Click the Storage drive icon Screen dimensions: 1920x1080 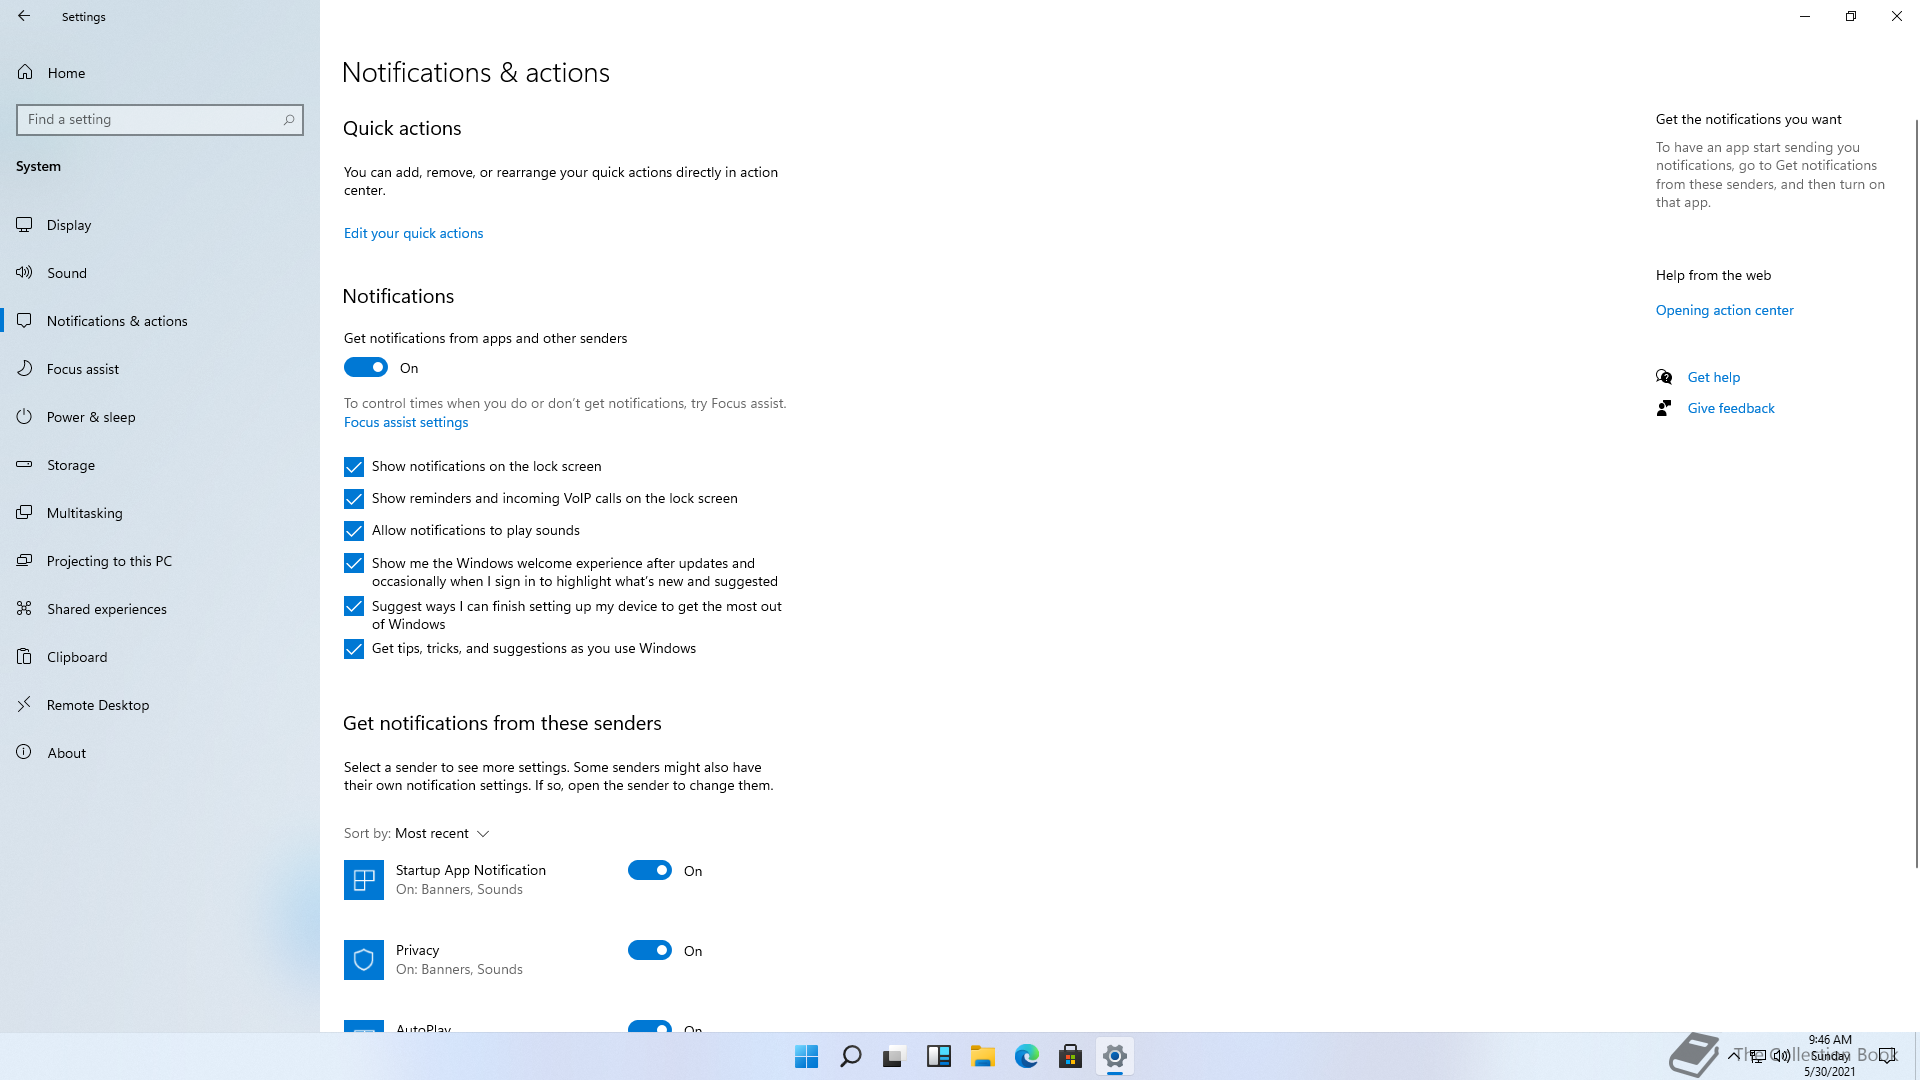click(x=25, y=464)
